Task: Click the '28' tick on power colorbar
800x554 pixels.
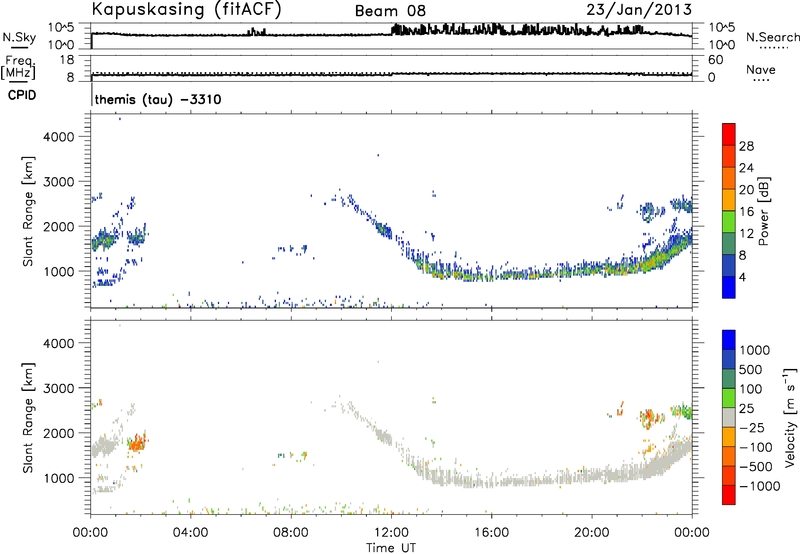Action: tap(746, 146)
